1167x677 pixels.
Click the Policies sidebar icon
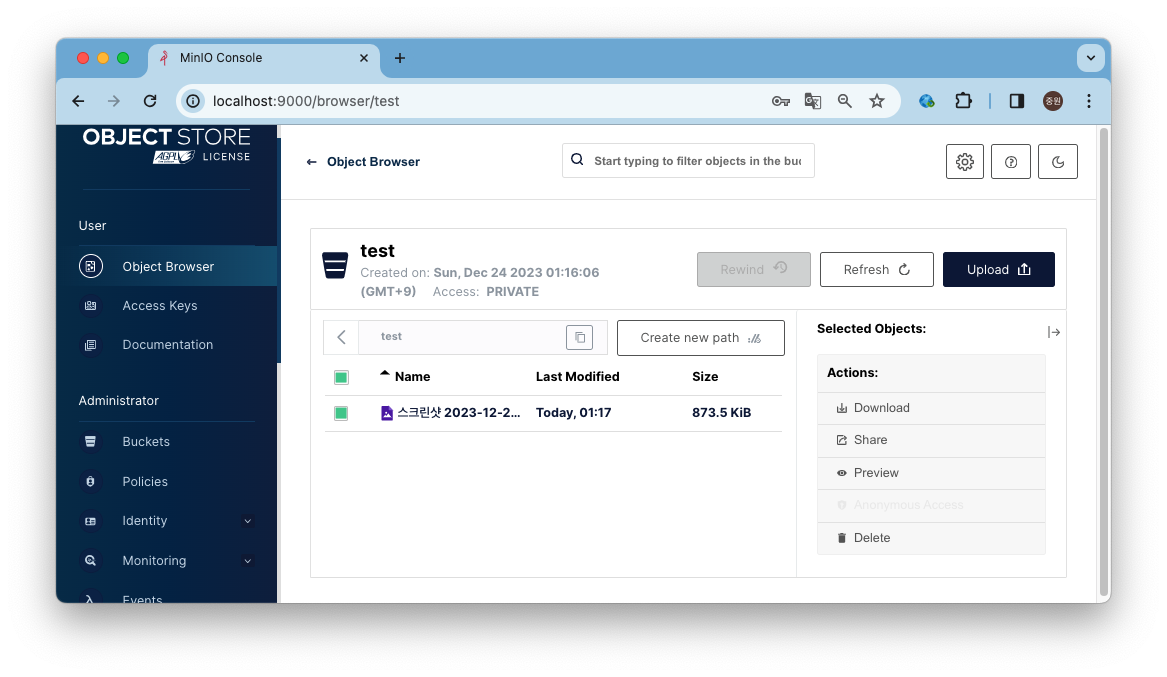[91, 481]
